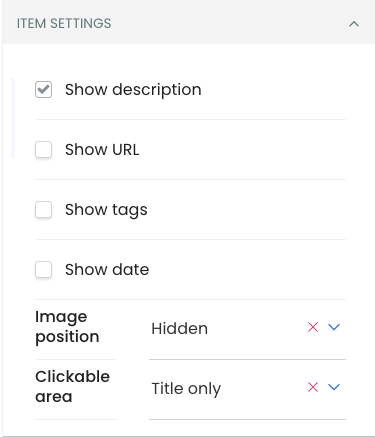375x437 pixels.
Task: Click the 'Clickable area' field label
Action: [x=72, y=387]
